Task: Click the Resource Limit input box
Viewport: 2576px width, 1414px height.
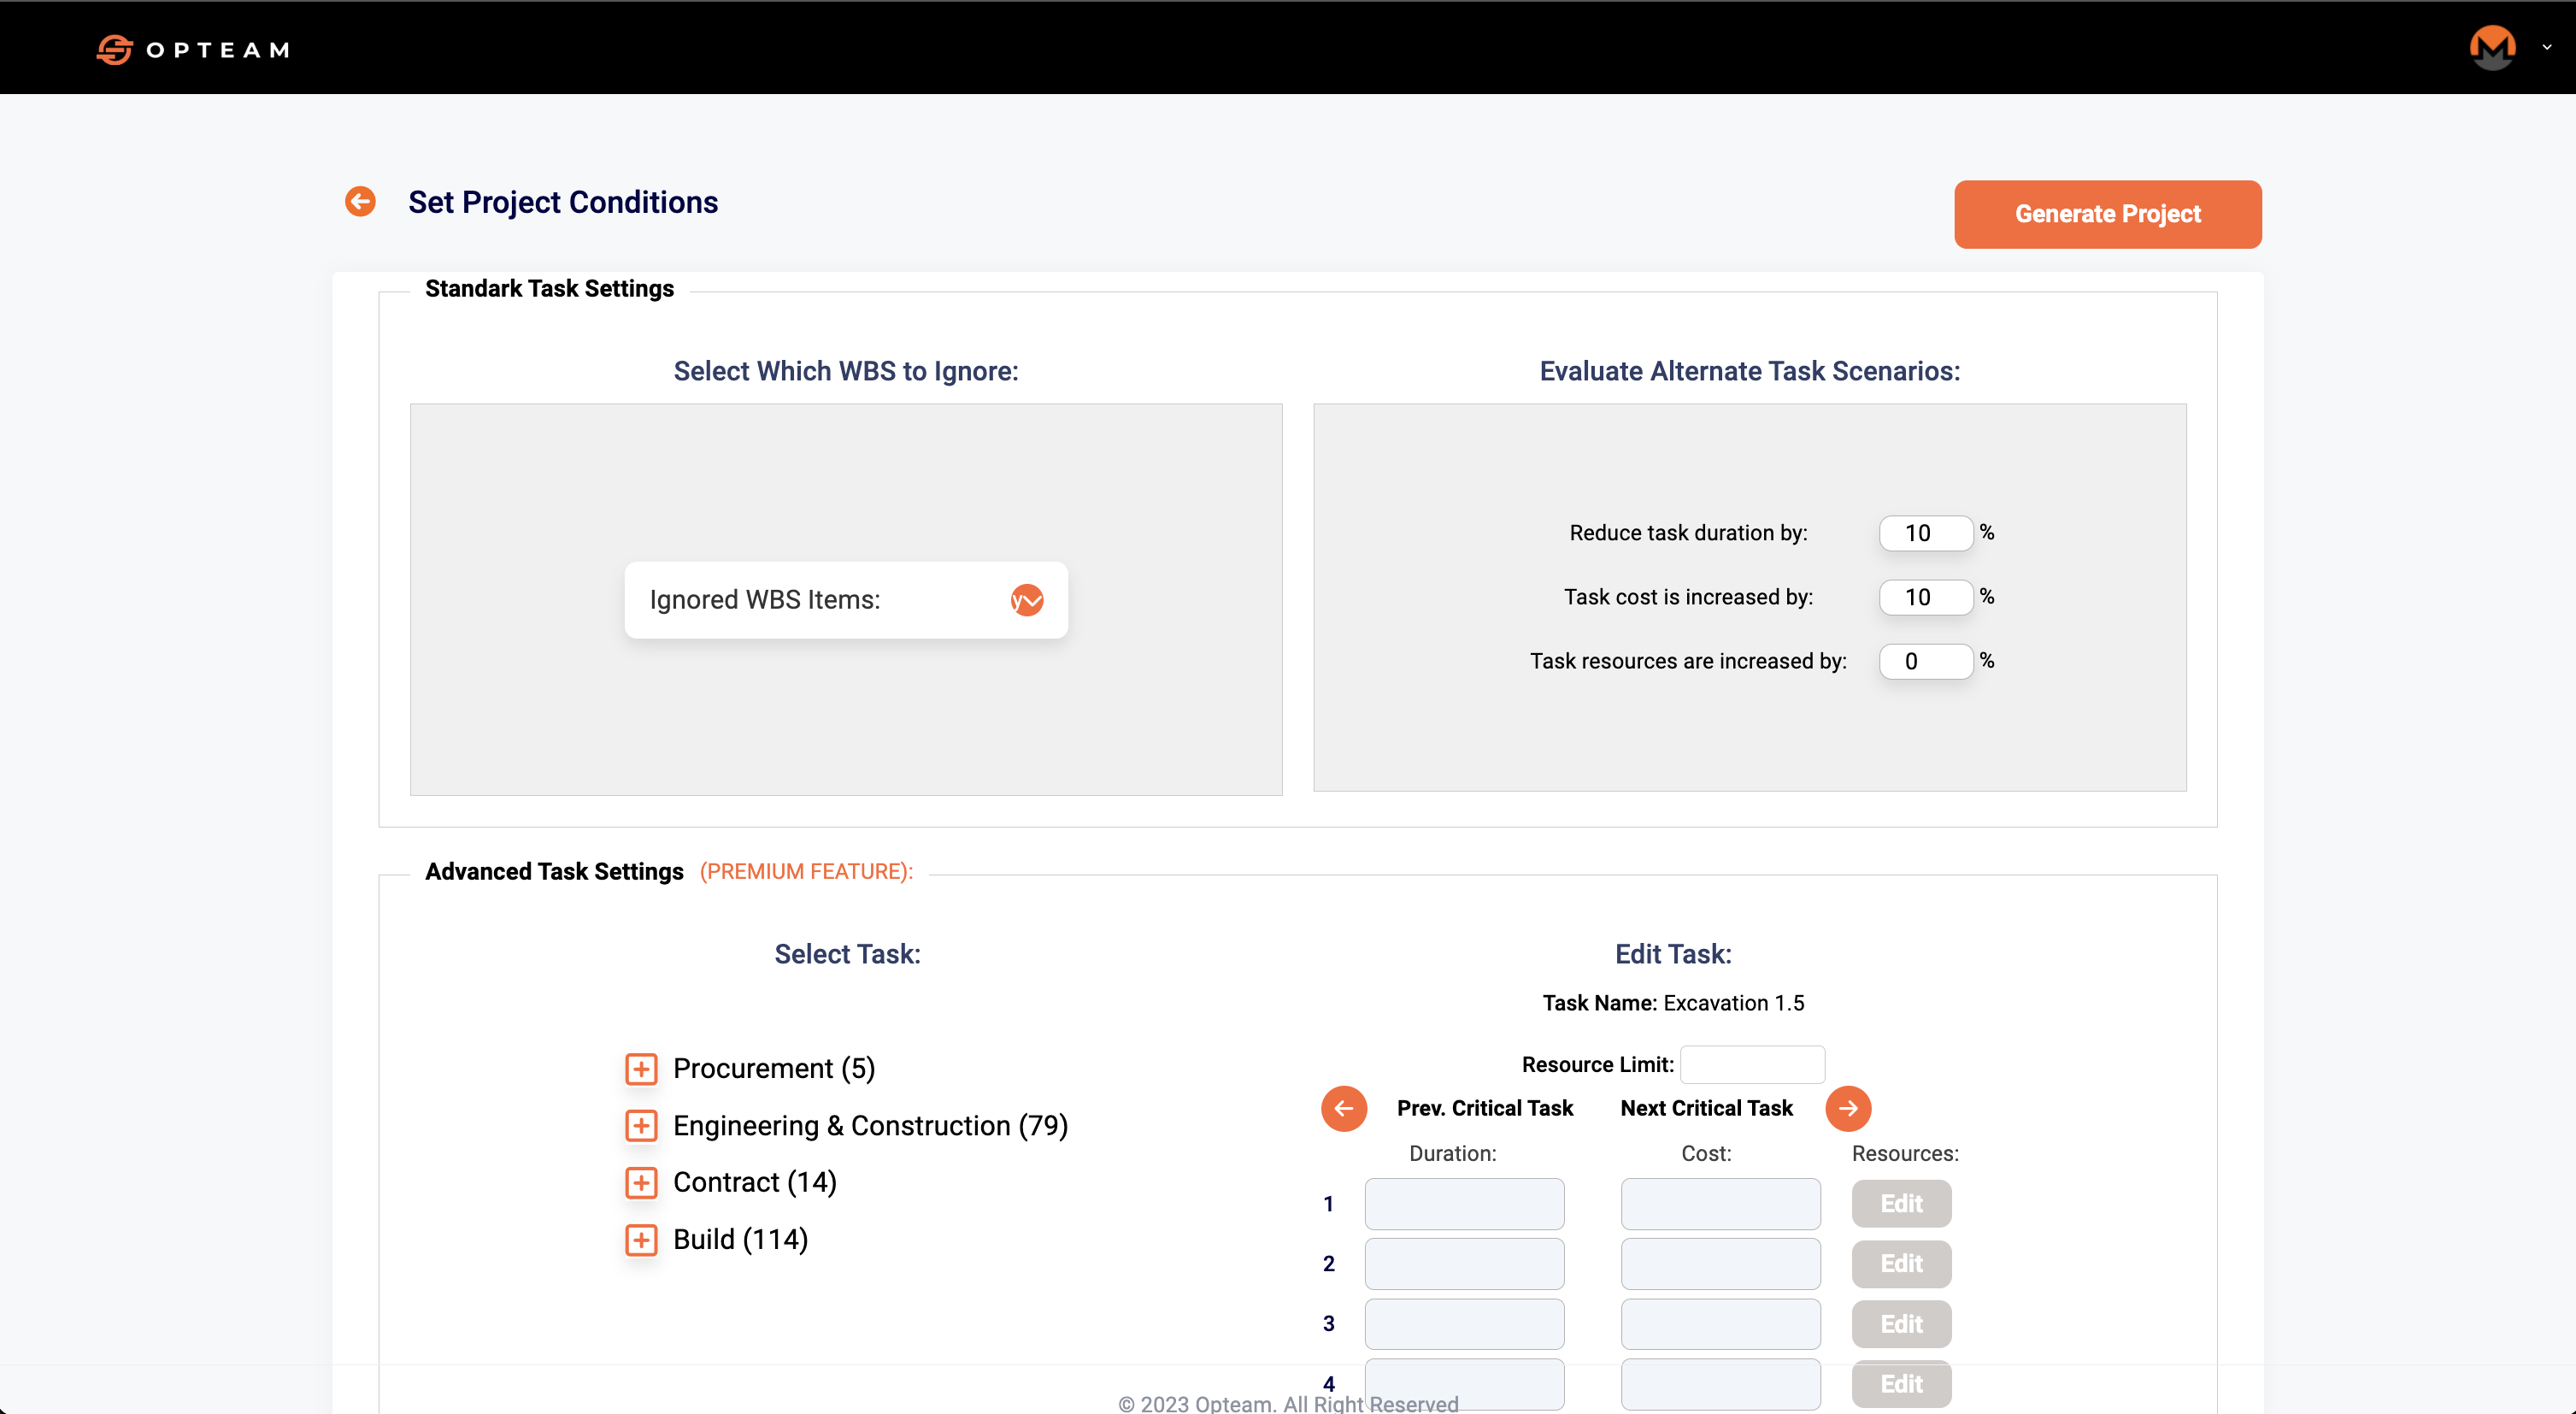Action: pyautogui.click(x=1752, y=1064)
